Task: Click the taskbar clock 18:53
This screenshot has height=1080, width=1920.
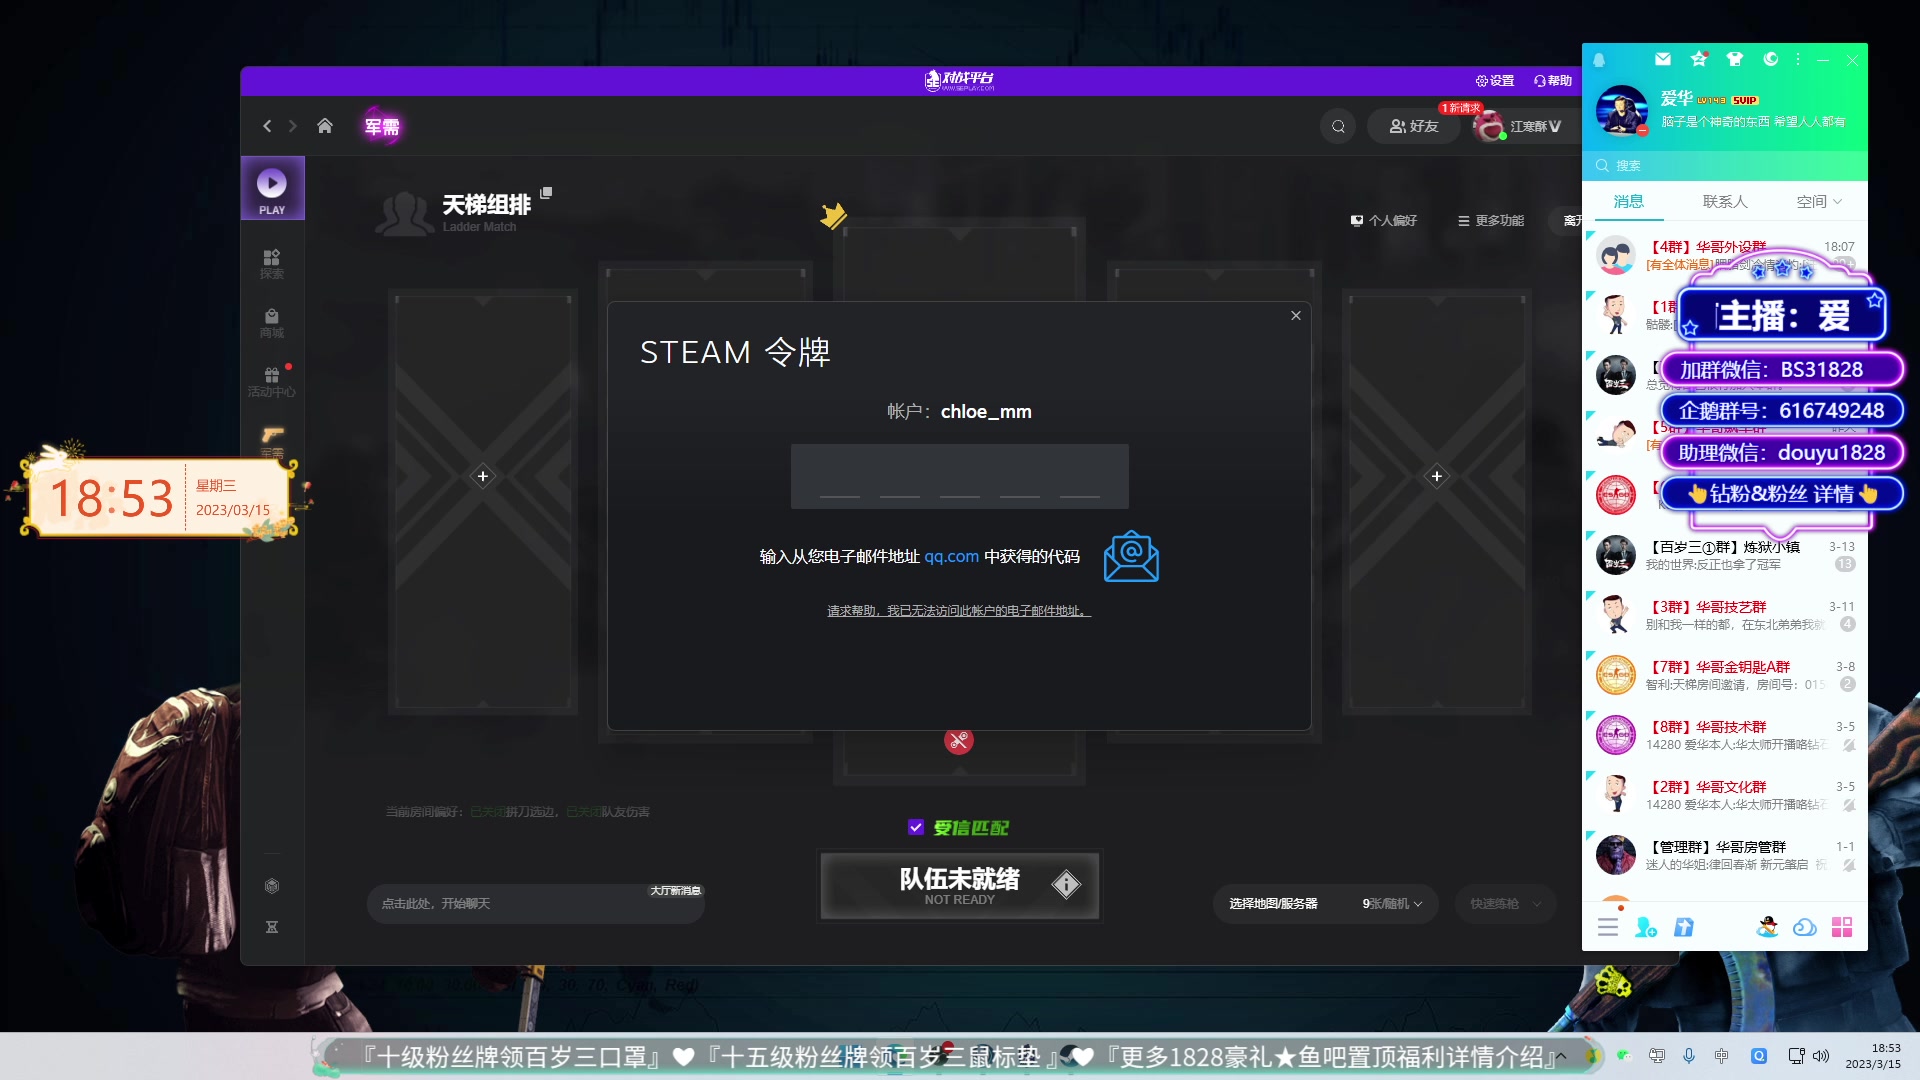Action: (1873, 1056)
